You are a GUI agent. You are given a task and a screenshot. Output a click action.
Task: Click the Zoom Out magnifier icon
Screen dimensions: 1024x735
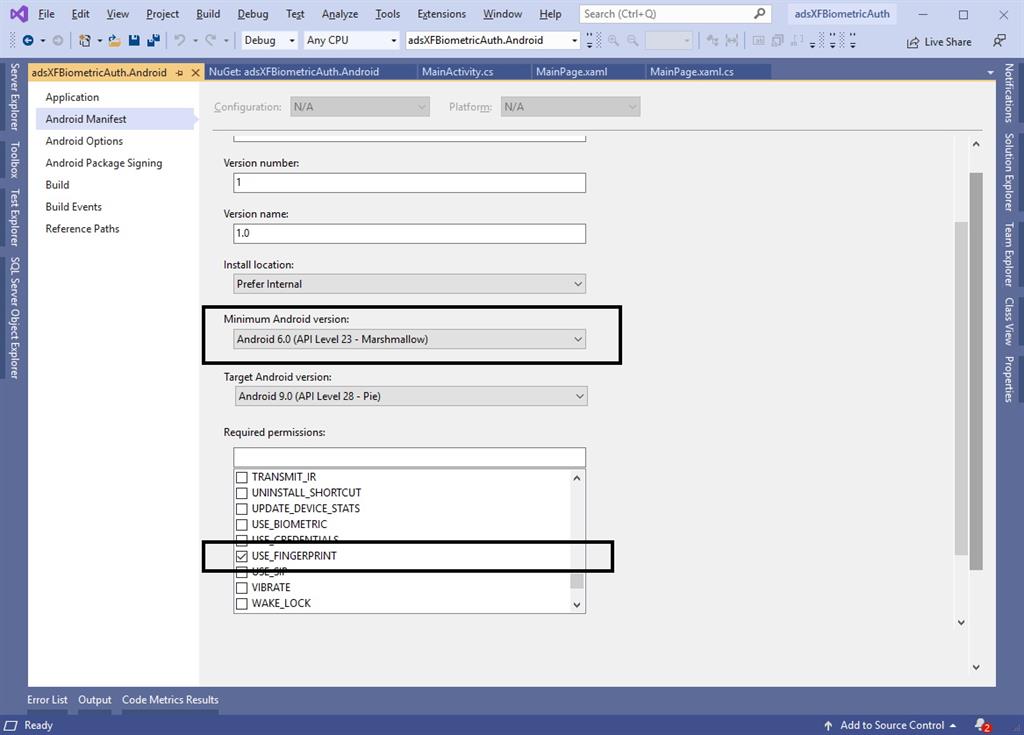tap(633, 41)
